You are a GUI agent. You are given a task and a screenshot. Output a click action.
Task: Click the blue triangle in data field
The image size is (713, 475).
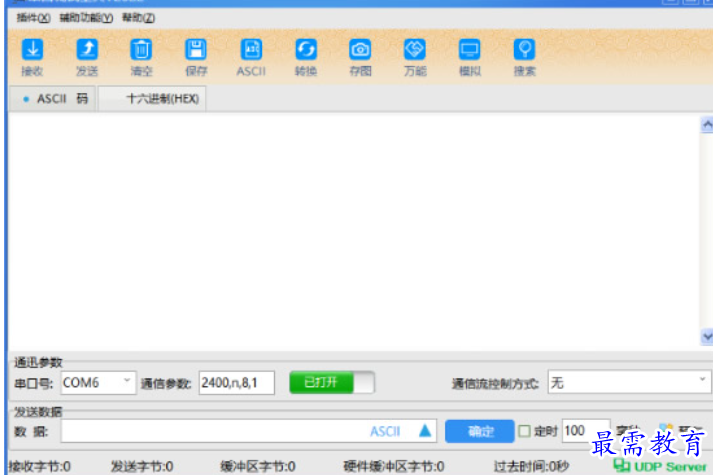(425, 430)
